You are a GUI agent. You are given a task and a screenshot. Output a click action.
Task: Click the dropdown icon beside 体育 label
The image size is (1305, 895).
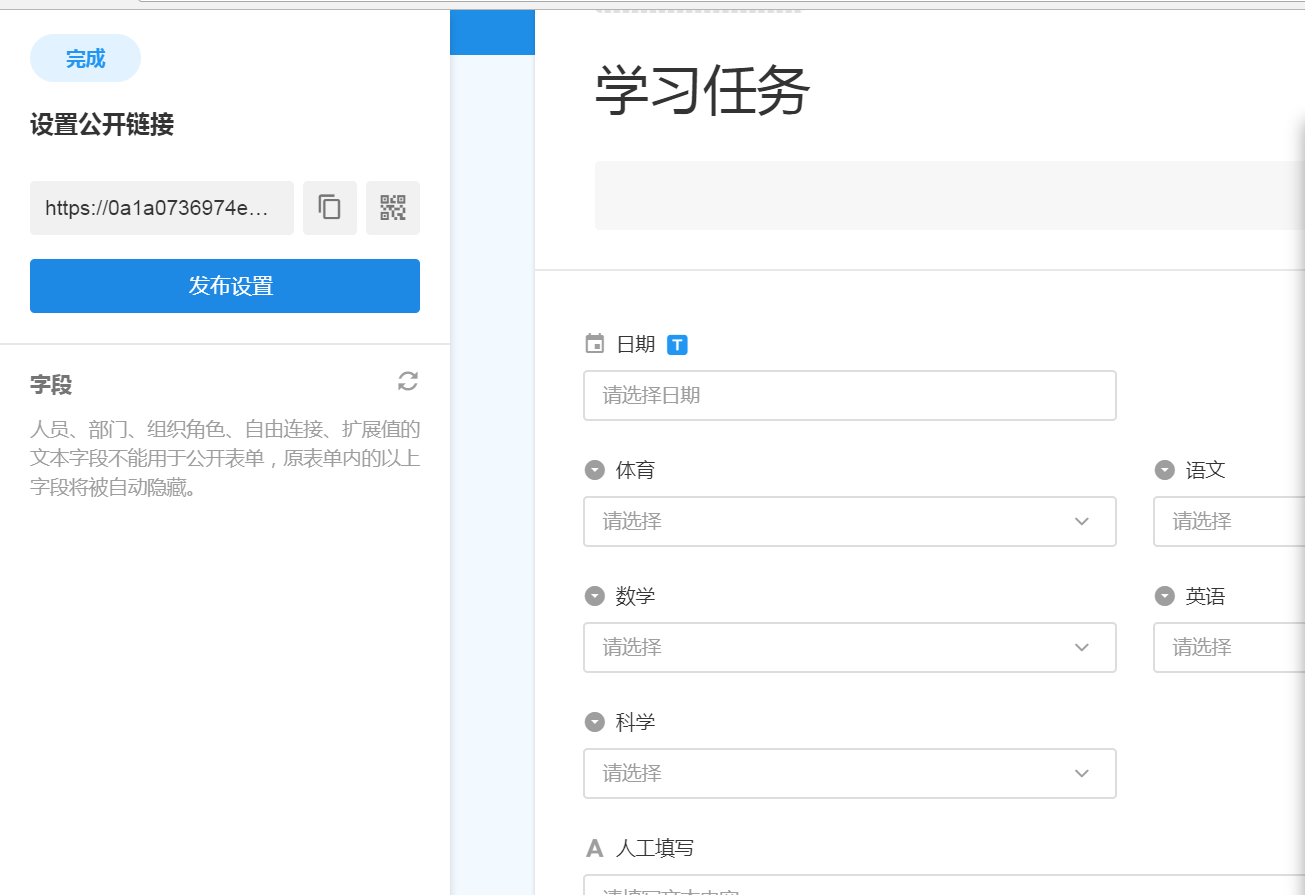(595, 470)
